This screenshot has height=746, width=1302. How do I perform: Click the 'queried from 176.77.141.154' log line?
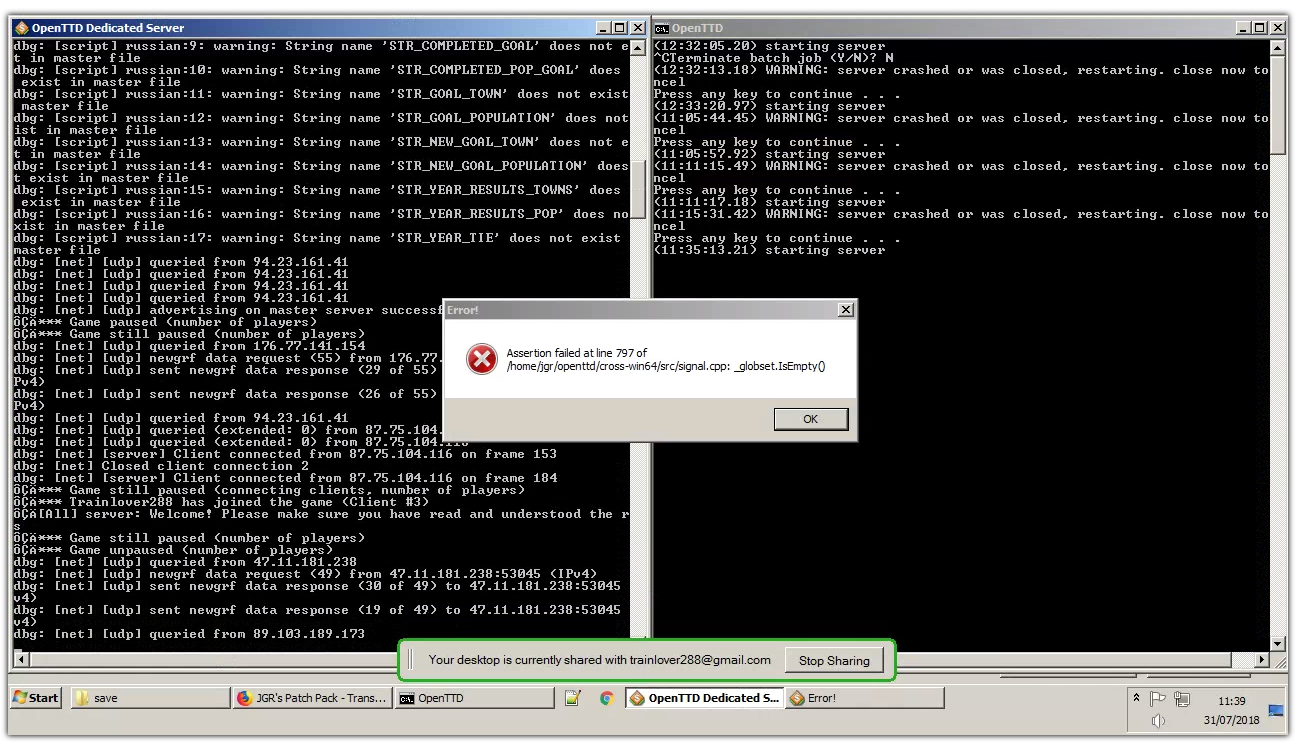coord(189,346)
